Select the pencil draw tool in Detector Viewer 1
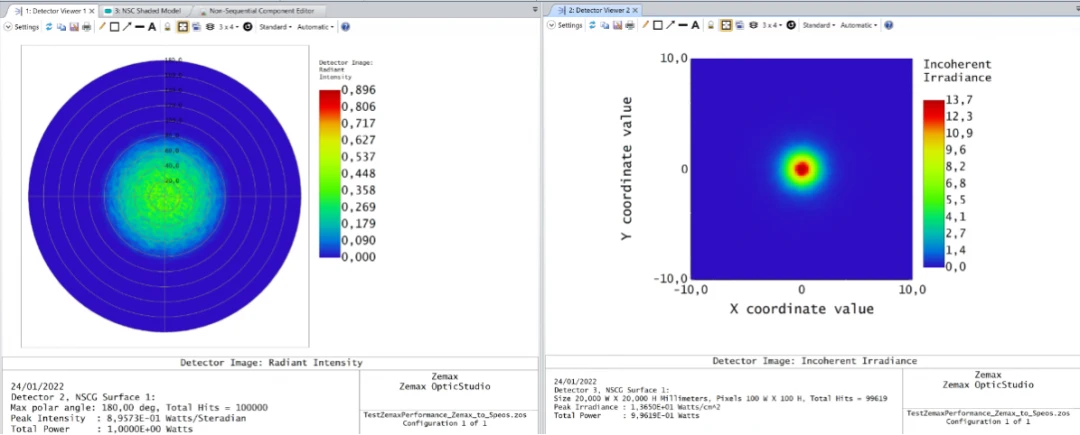This screenshot has height=435, width=1080. coord(102,27)
